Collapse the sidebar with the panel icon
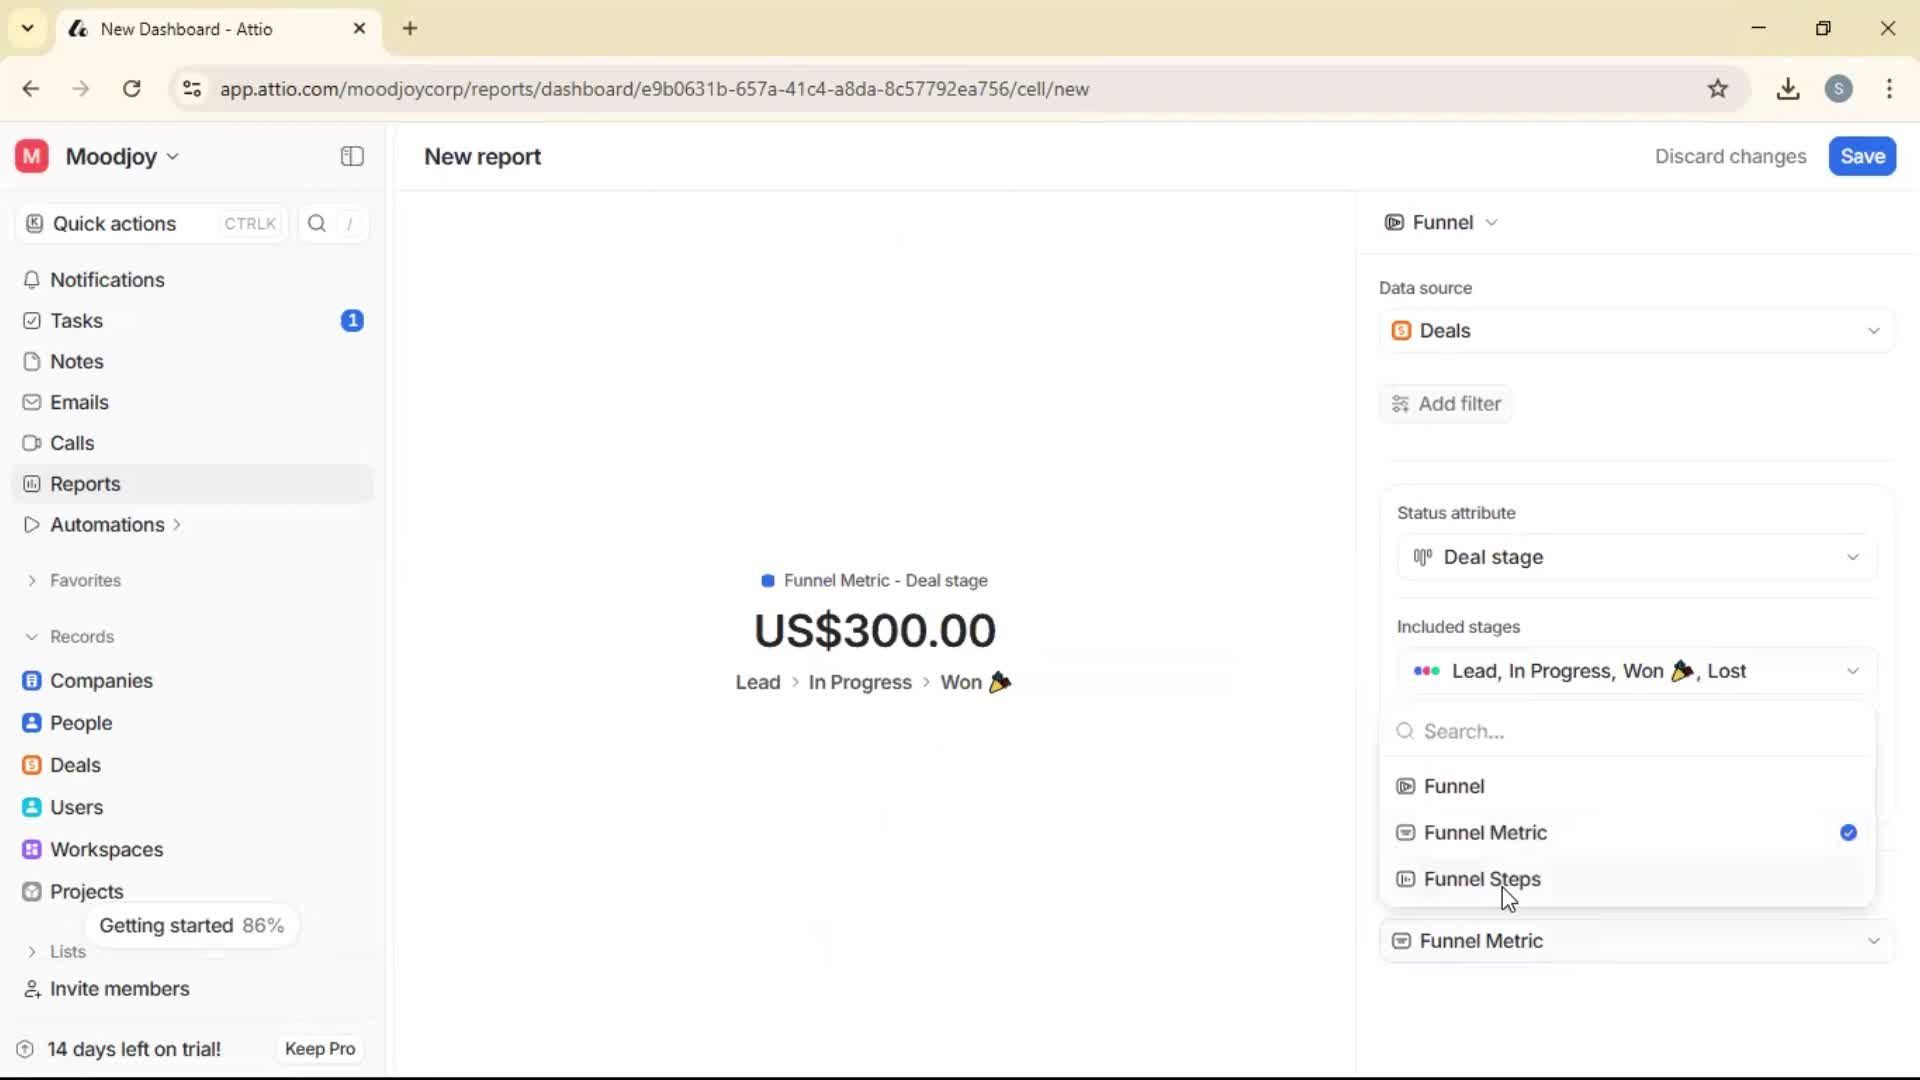The height and width of the screenshot is (1080, 1920). click(x=351, y=156)
